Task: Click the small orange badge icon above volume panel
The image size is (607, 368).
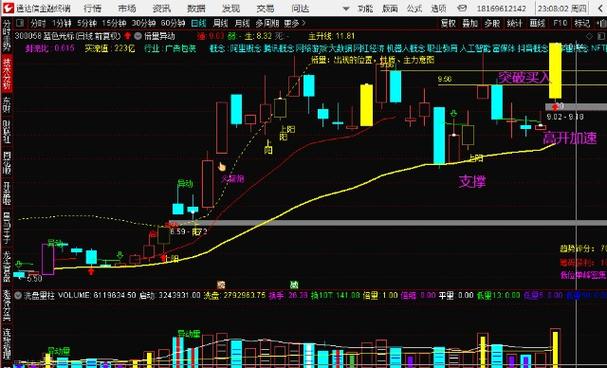Action: point(221,285)
